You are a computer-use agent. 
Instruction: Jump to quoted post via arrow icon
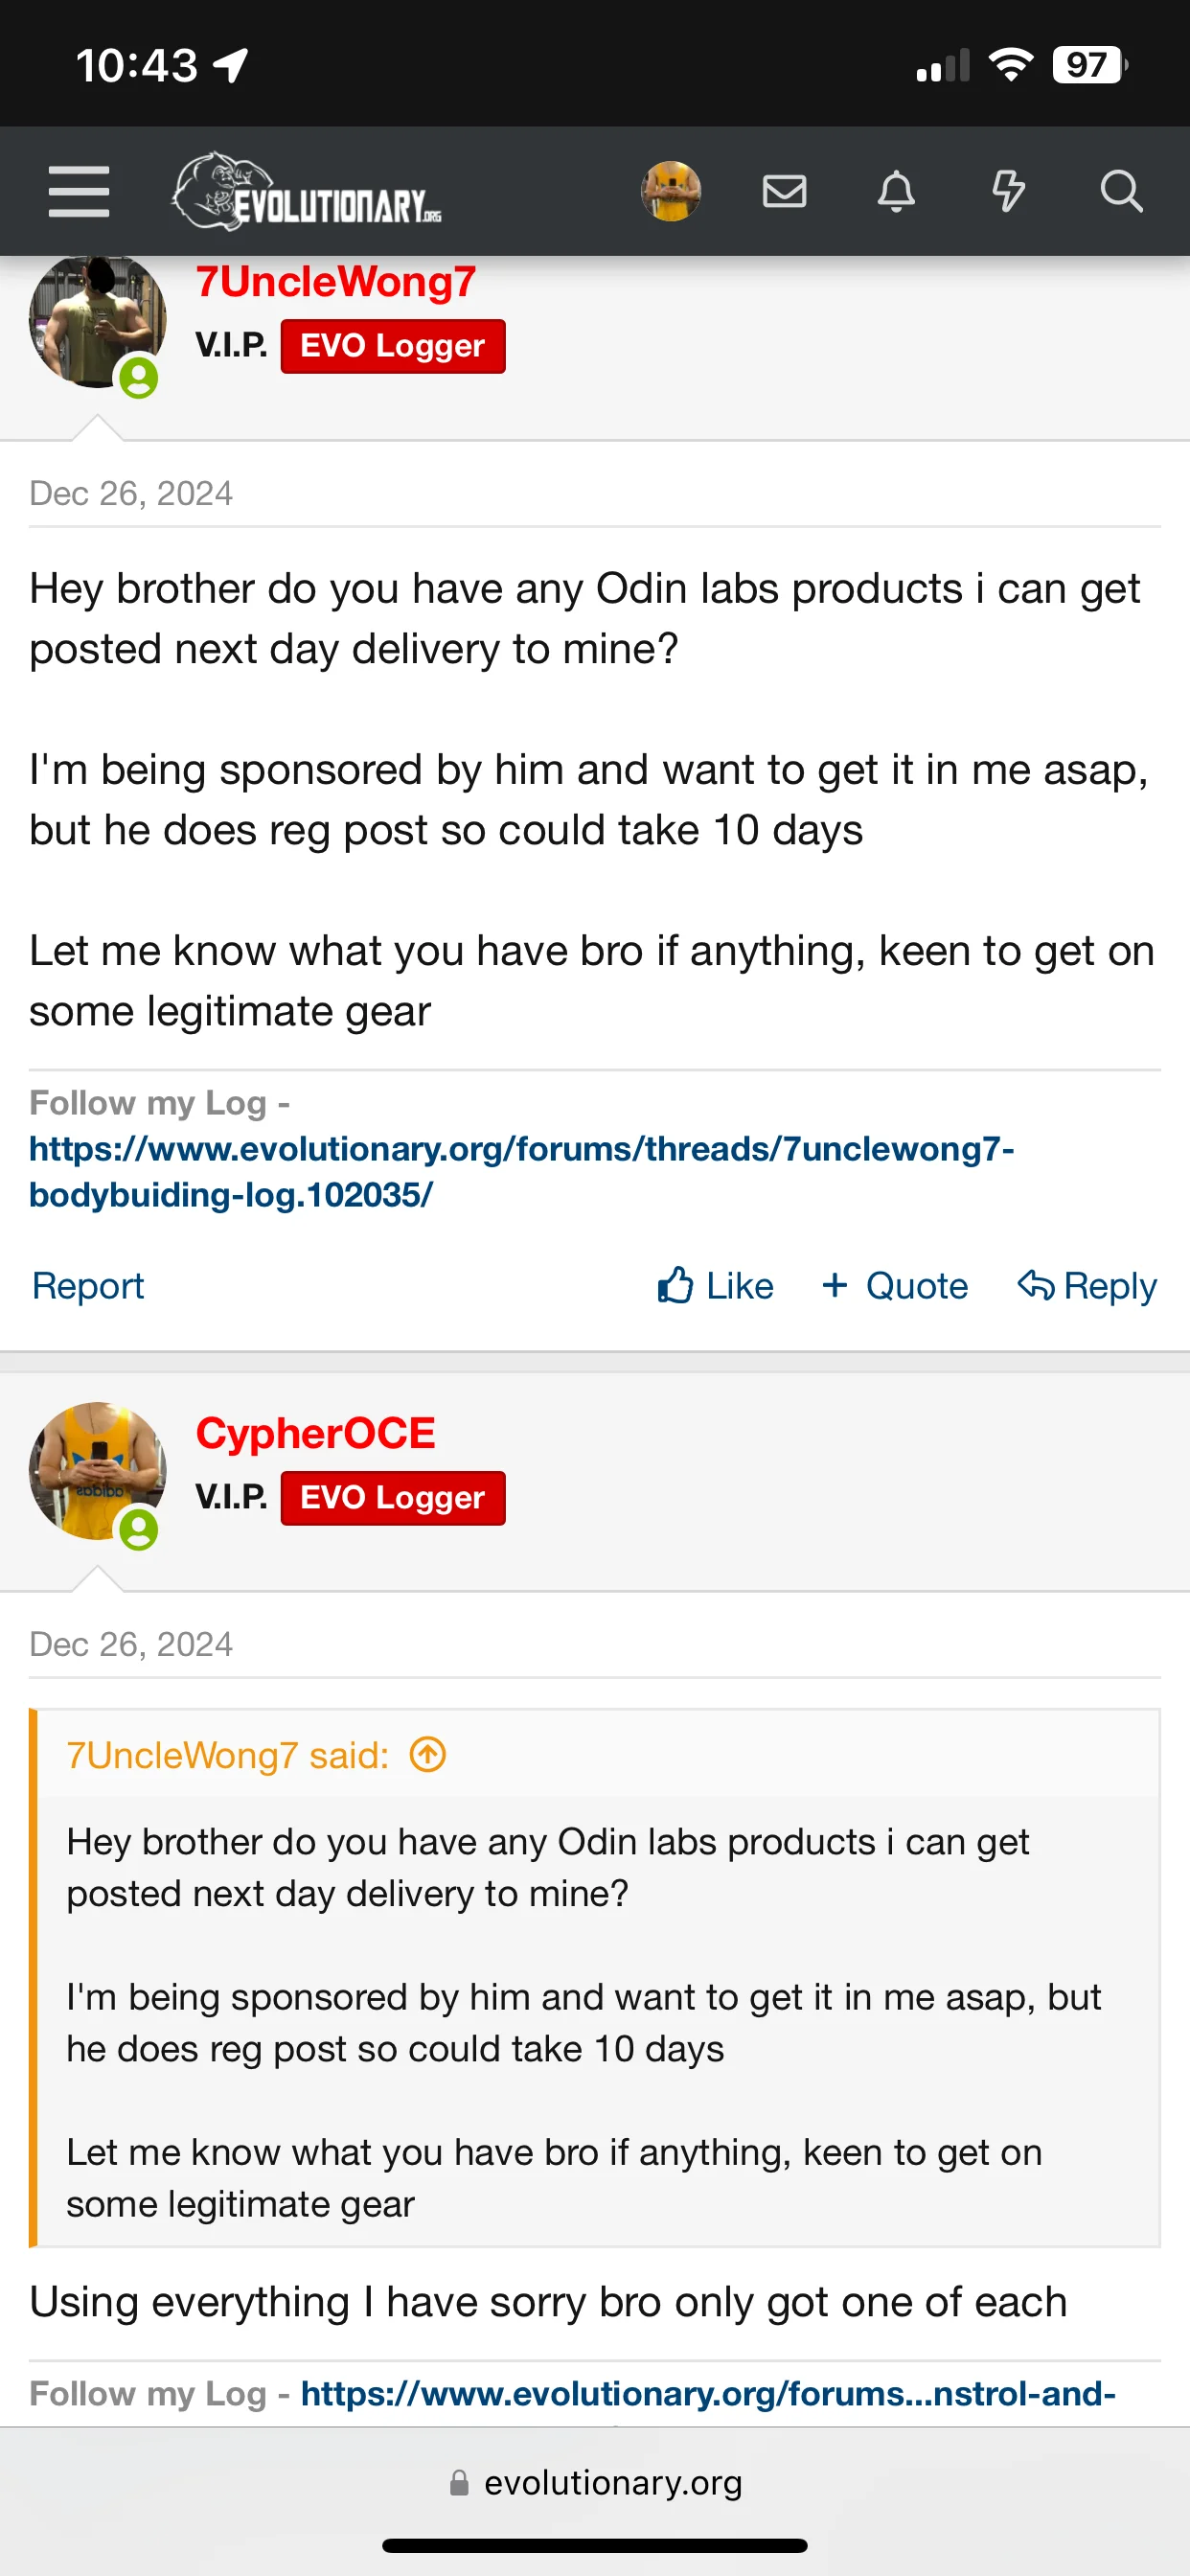(428, 1754)
